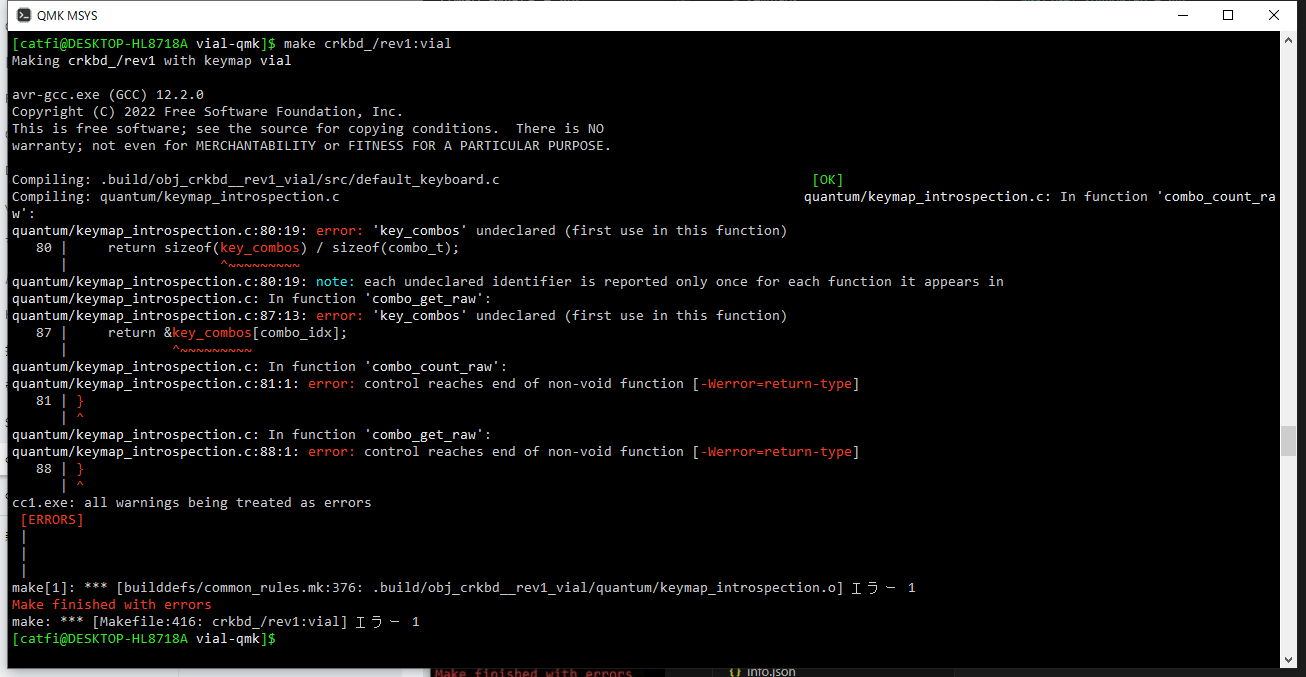Click the error message at keymap_introspection.c:87:13

point(400,316)
